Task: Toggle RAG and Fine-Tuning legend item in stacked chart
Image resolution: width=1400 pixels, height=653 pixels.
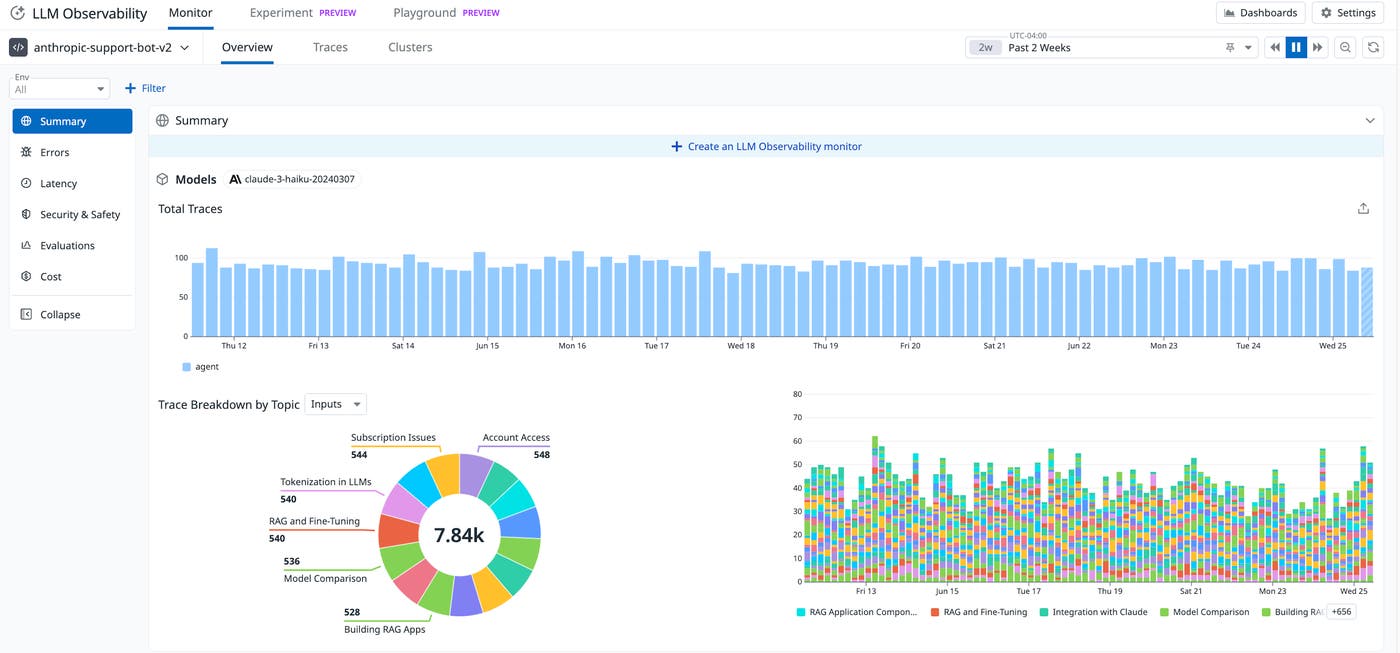Action: 978,612
